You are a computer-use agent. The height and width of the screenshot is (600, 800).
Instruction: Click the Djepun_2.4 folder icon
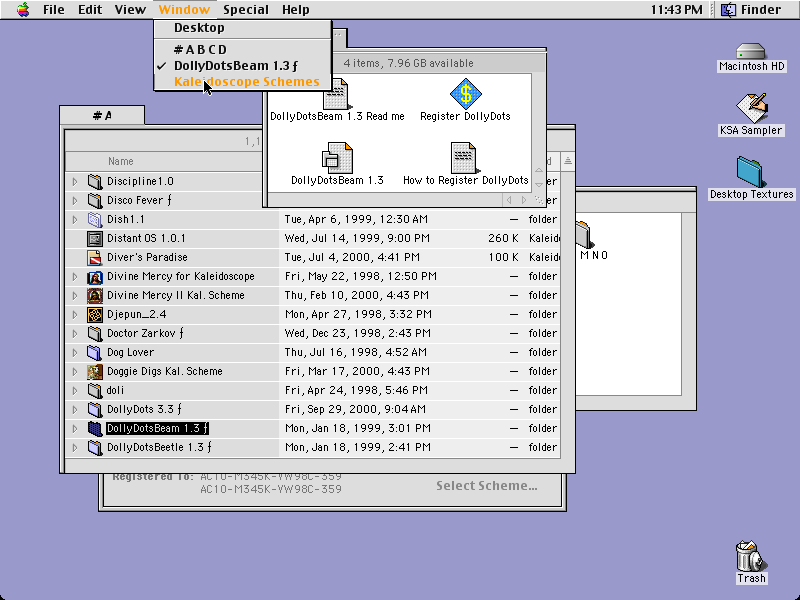[94, 314]
